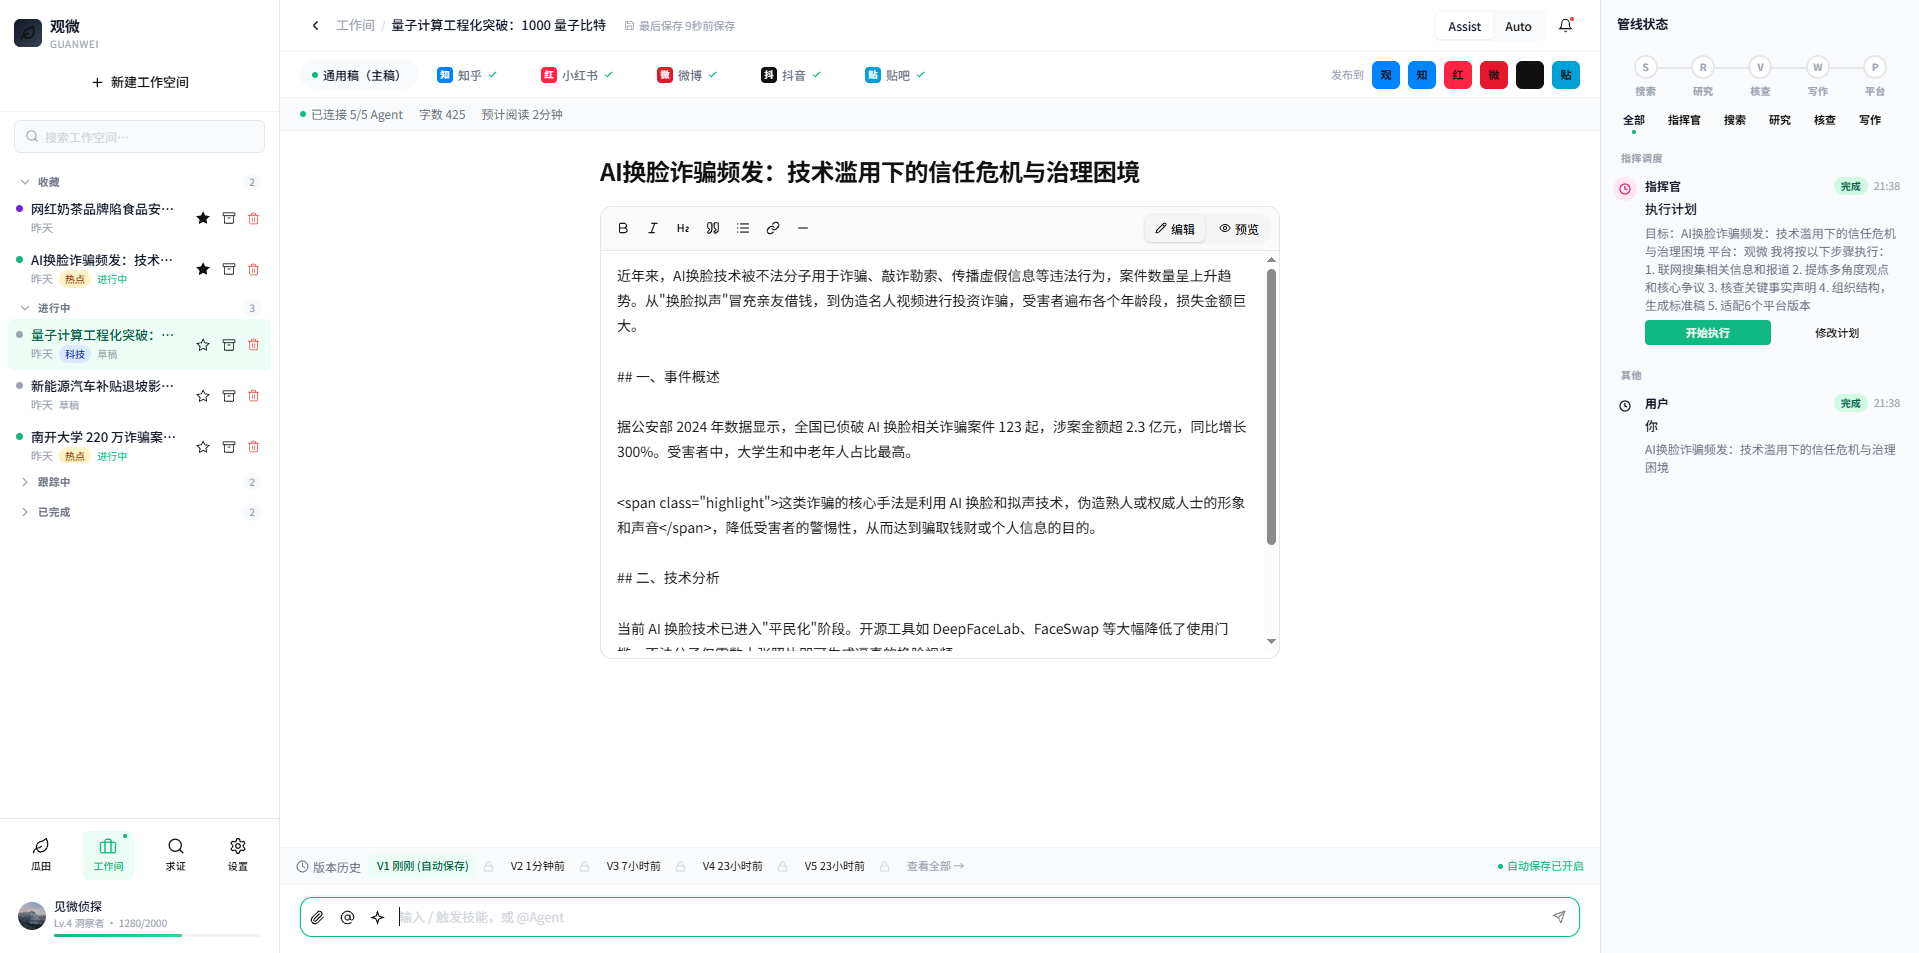Go back with the left arrow icon
The width and height of the screenshot is (1919, 953).
click(316, 26)
